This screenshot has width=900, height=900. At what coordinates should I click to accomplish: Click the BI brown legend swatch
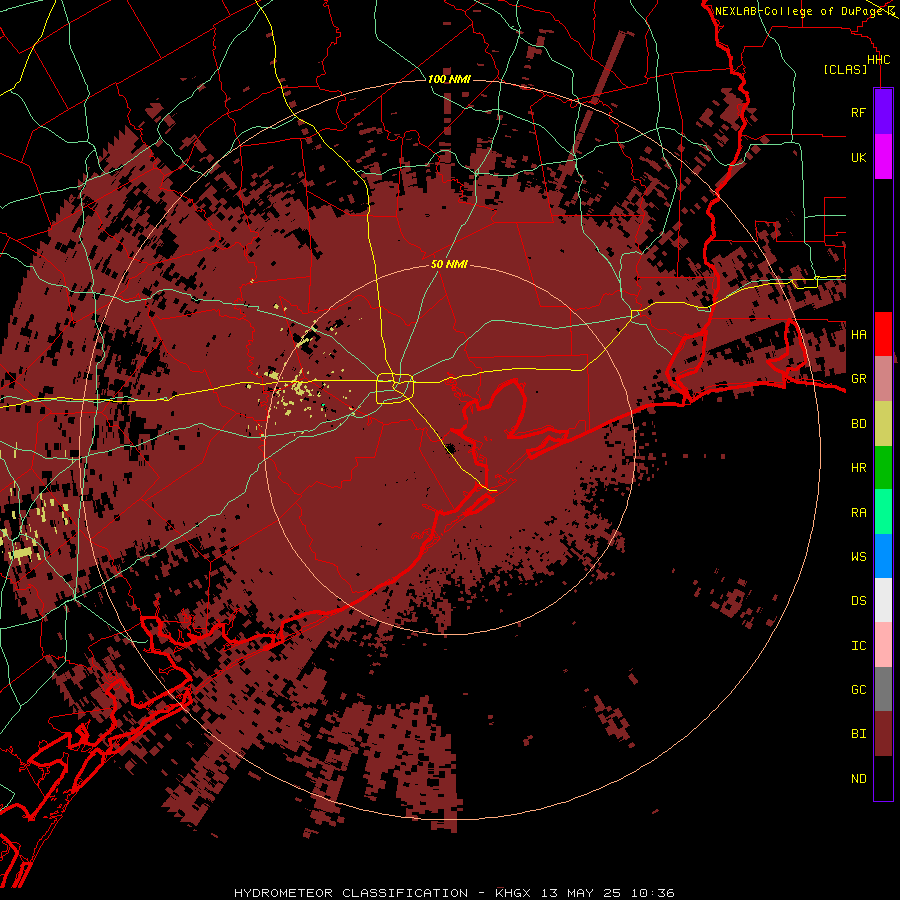pyautogui.click(x=883, y=734)
